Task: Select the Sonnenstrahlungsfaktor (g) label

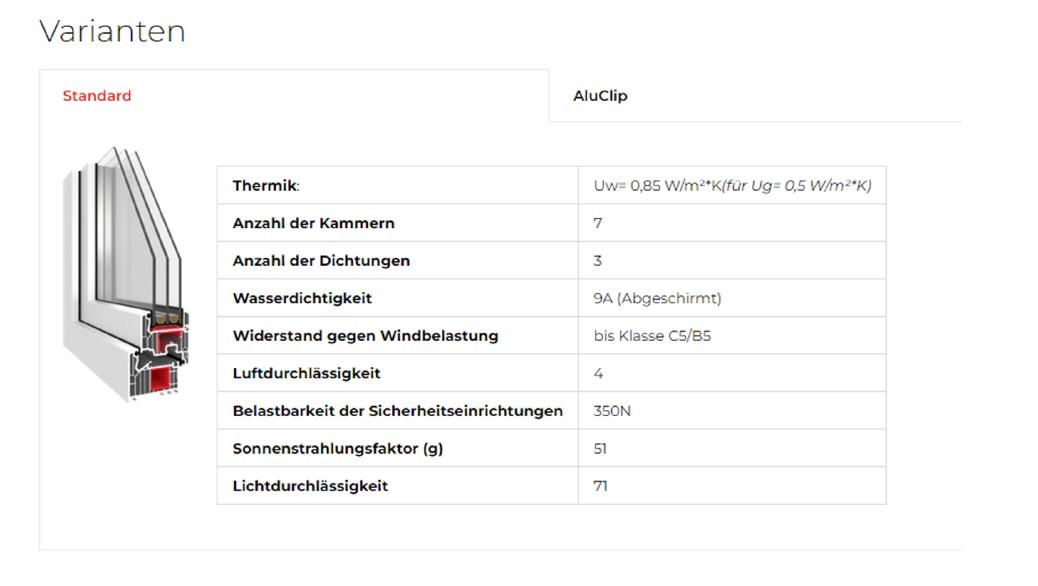Action: point(337,448)
